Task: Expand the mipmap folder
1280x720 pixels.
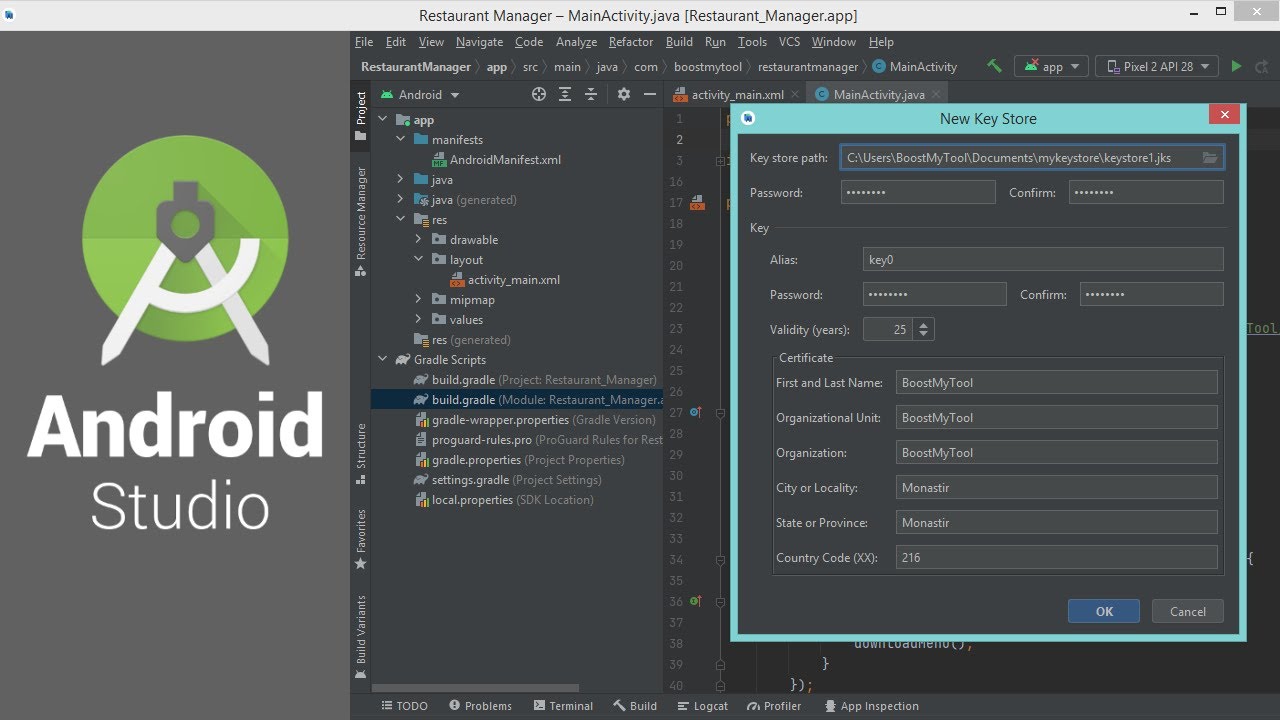Action: [418, 300]
